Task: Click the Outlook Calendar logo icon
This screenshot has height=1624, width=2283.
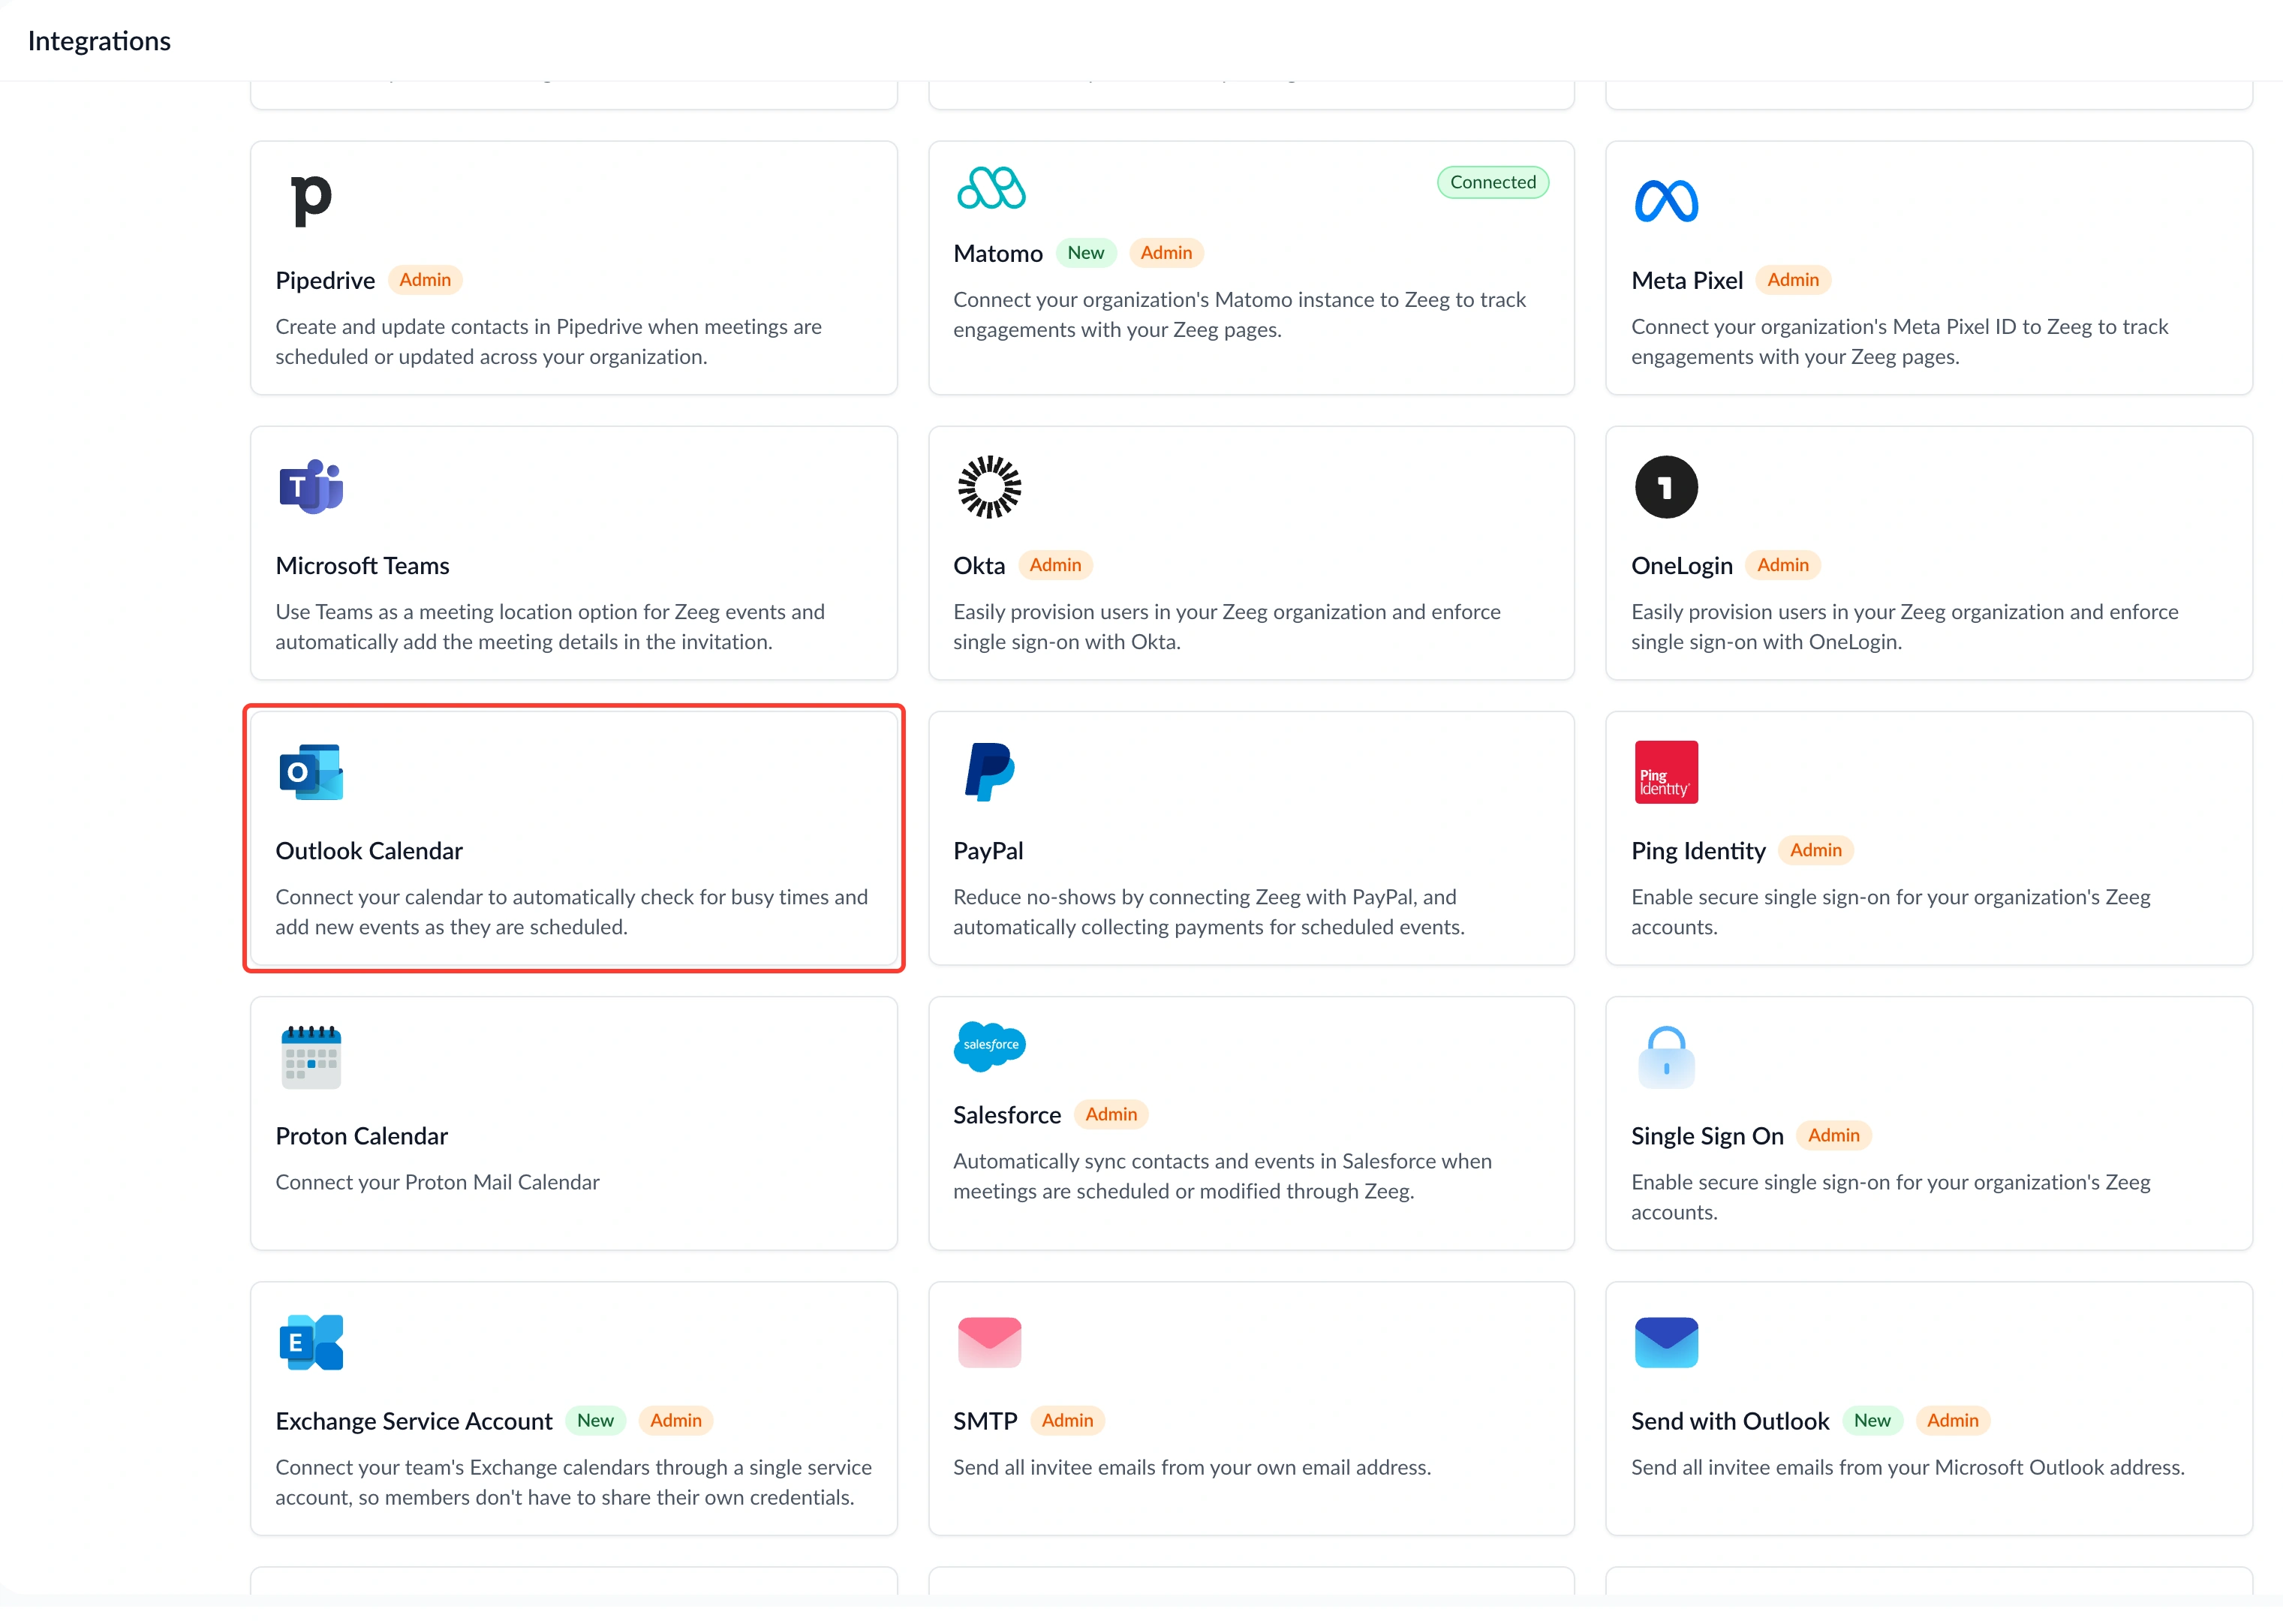Action: pyautogui.click(x=311, y=772)
